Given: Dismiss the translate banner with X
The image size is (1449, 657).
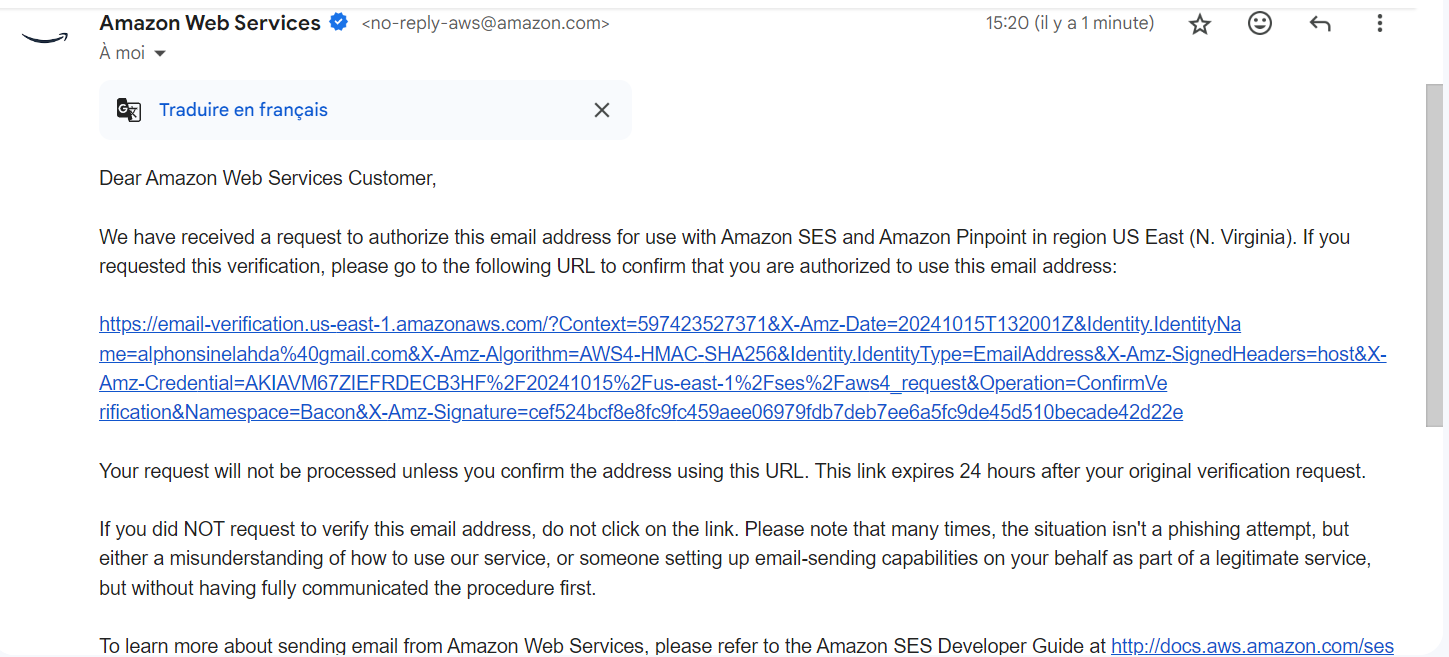Looking at the screenshot, I should (601, 110).
